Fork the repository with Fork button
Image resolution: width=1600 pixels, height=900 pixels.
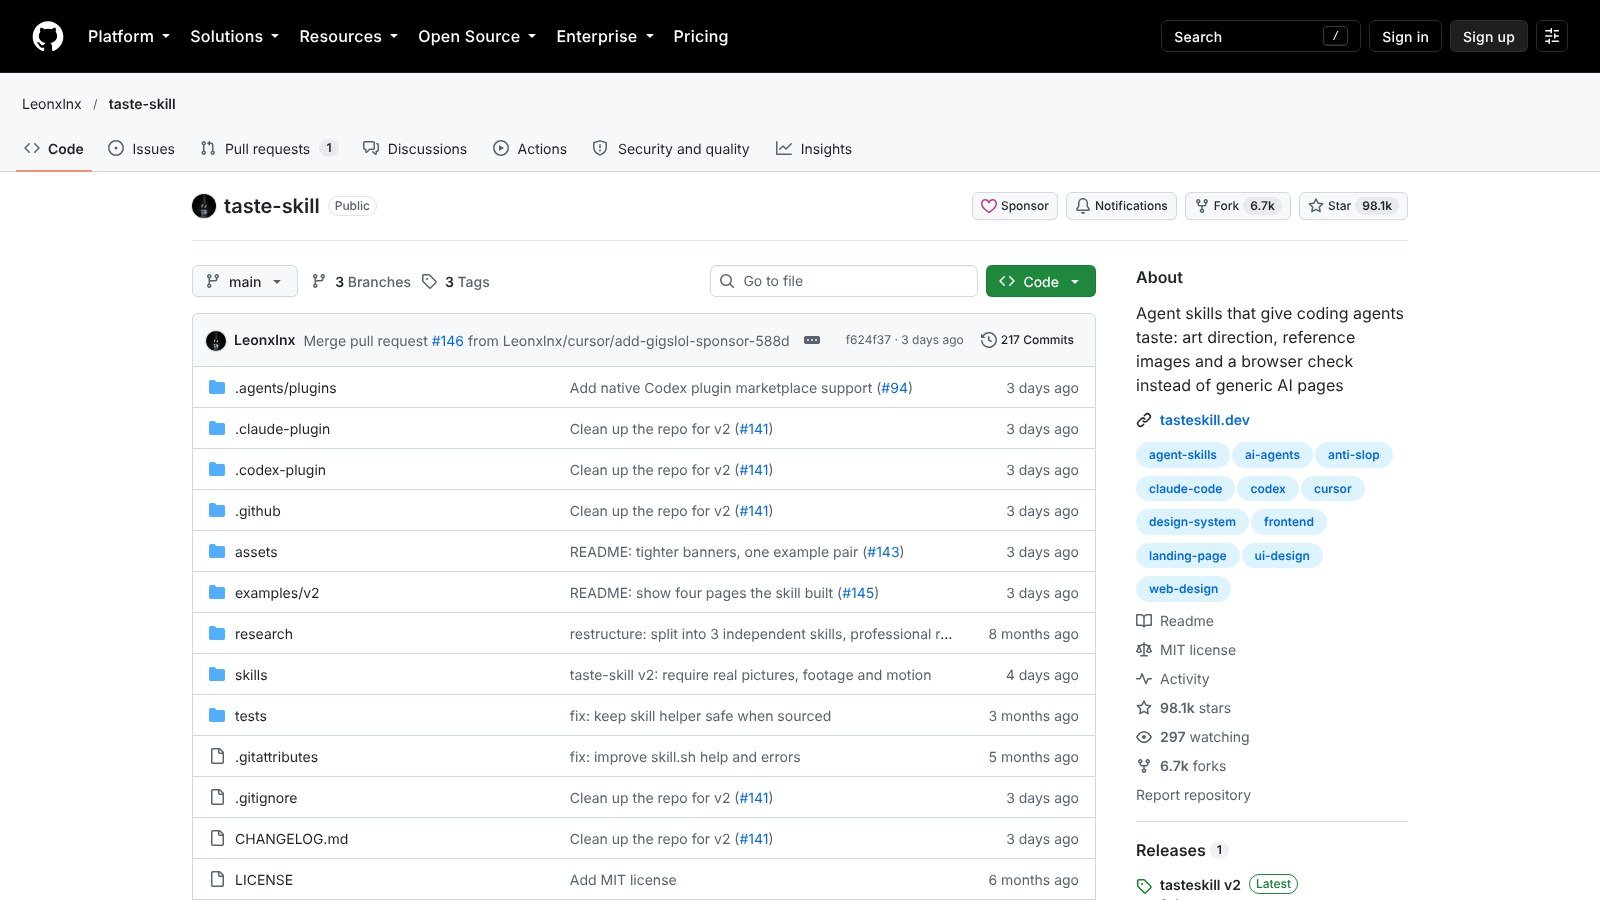click(1238, 206)
